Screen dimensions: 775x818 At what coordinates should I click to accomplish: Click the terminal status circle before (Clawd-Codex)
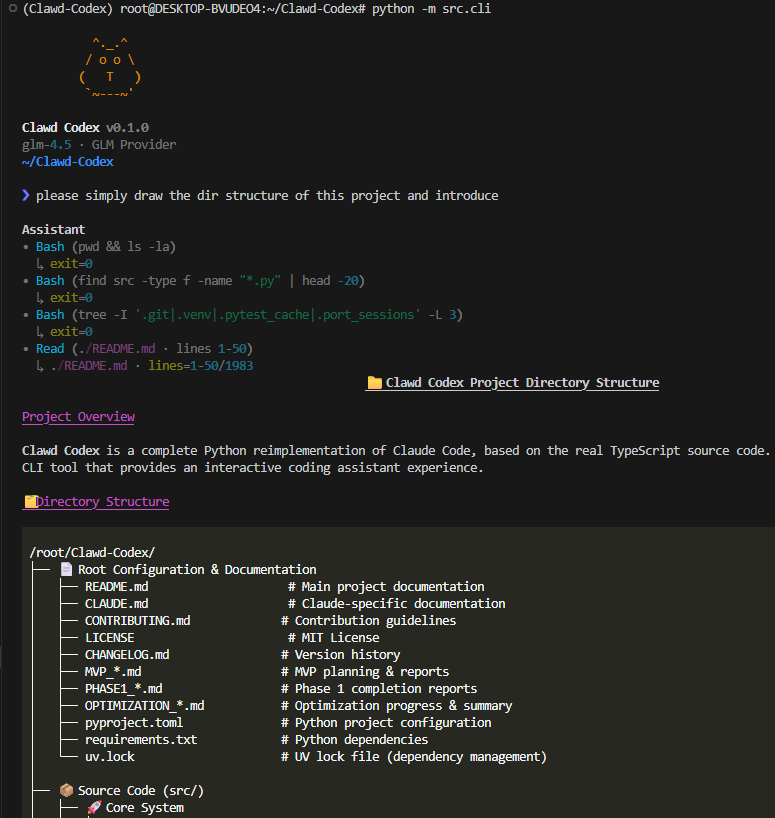(13, 8)
